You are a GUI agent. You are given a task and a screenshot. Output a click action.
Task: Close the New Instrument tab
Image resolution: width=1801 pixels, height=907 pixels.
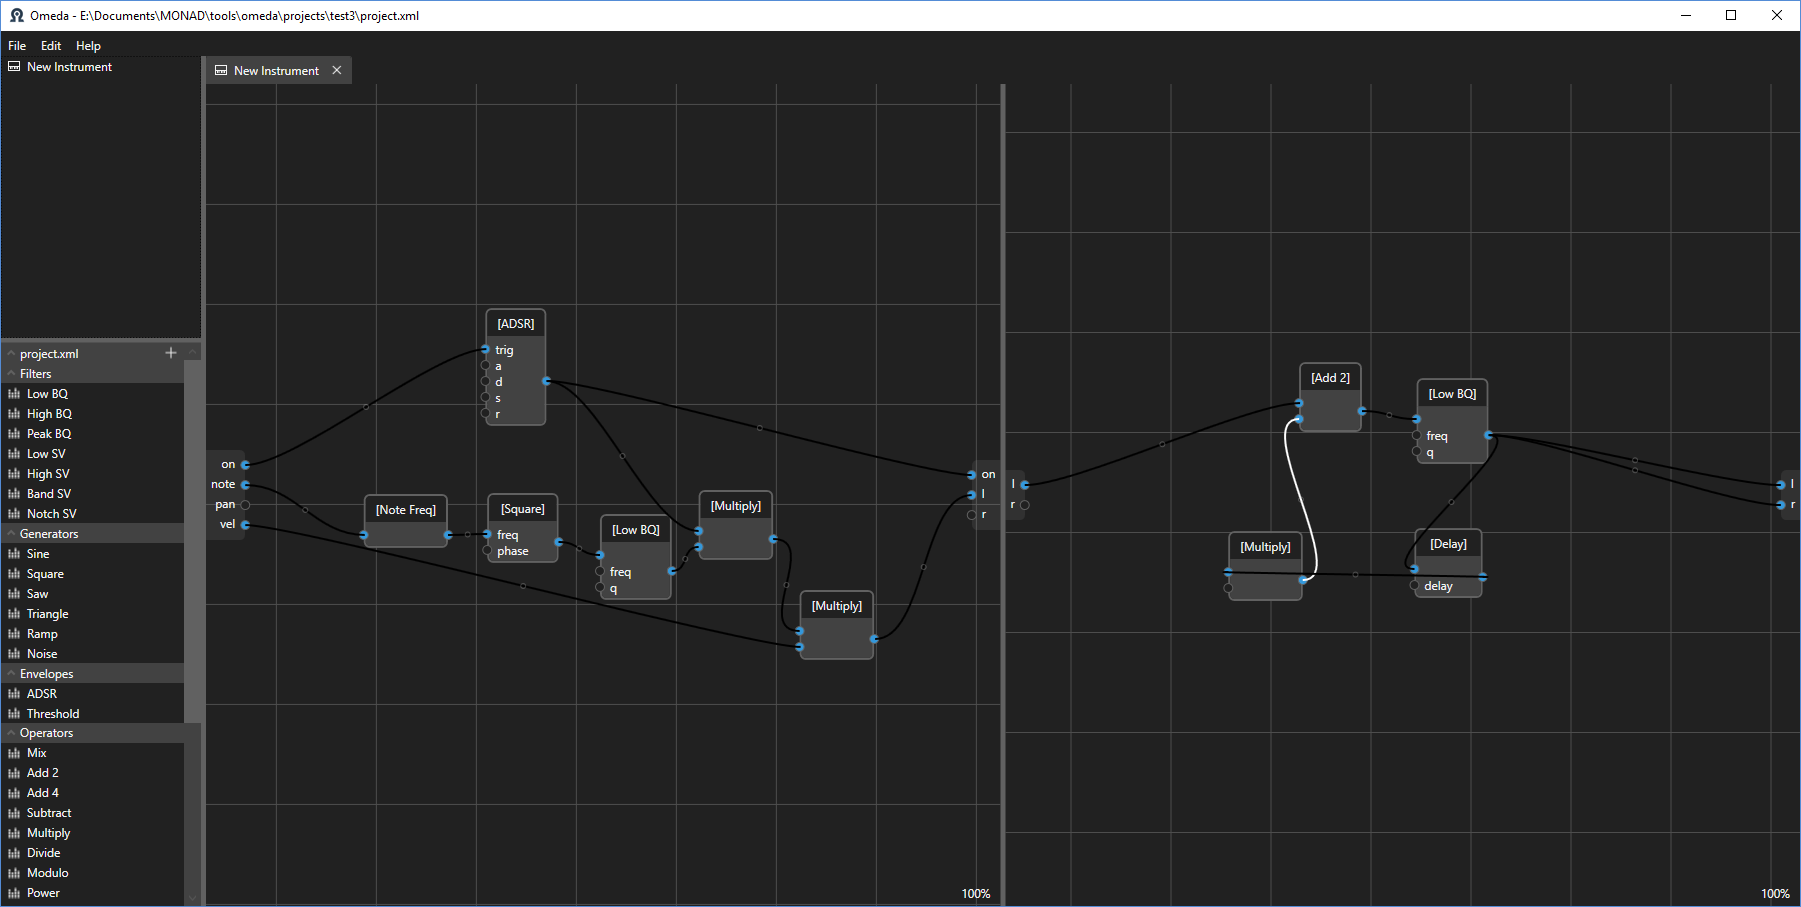click(337, 71)
